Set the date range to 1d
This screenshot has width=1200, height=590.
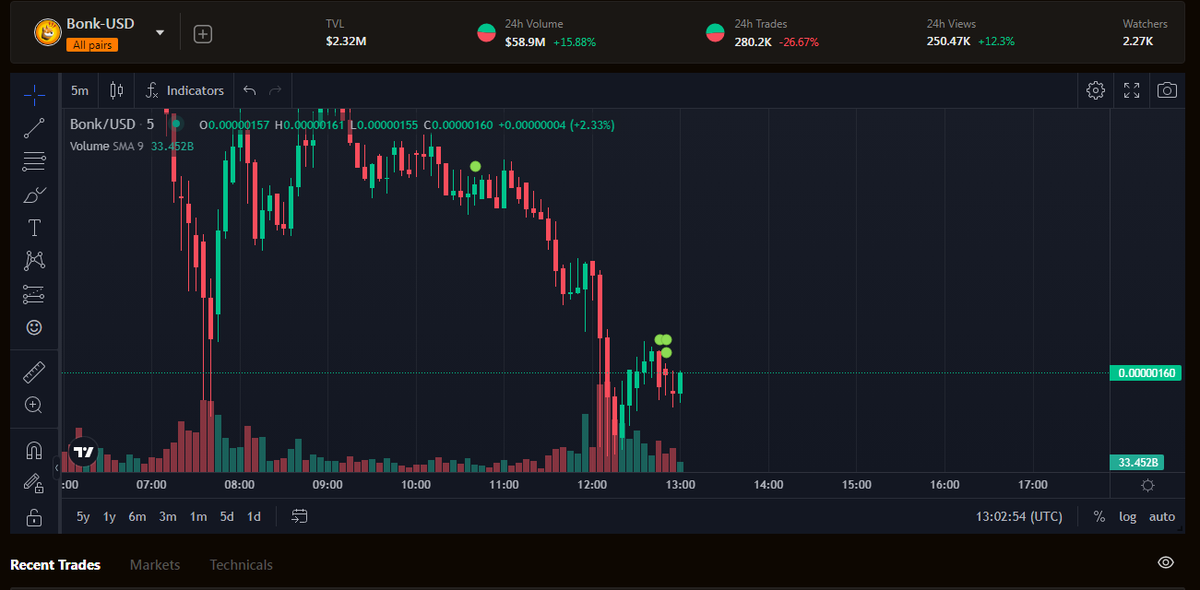point(254,517)
